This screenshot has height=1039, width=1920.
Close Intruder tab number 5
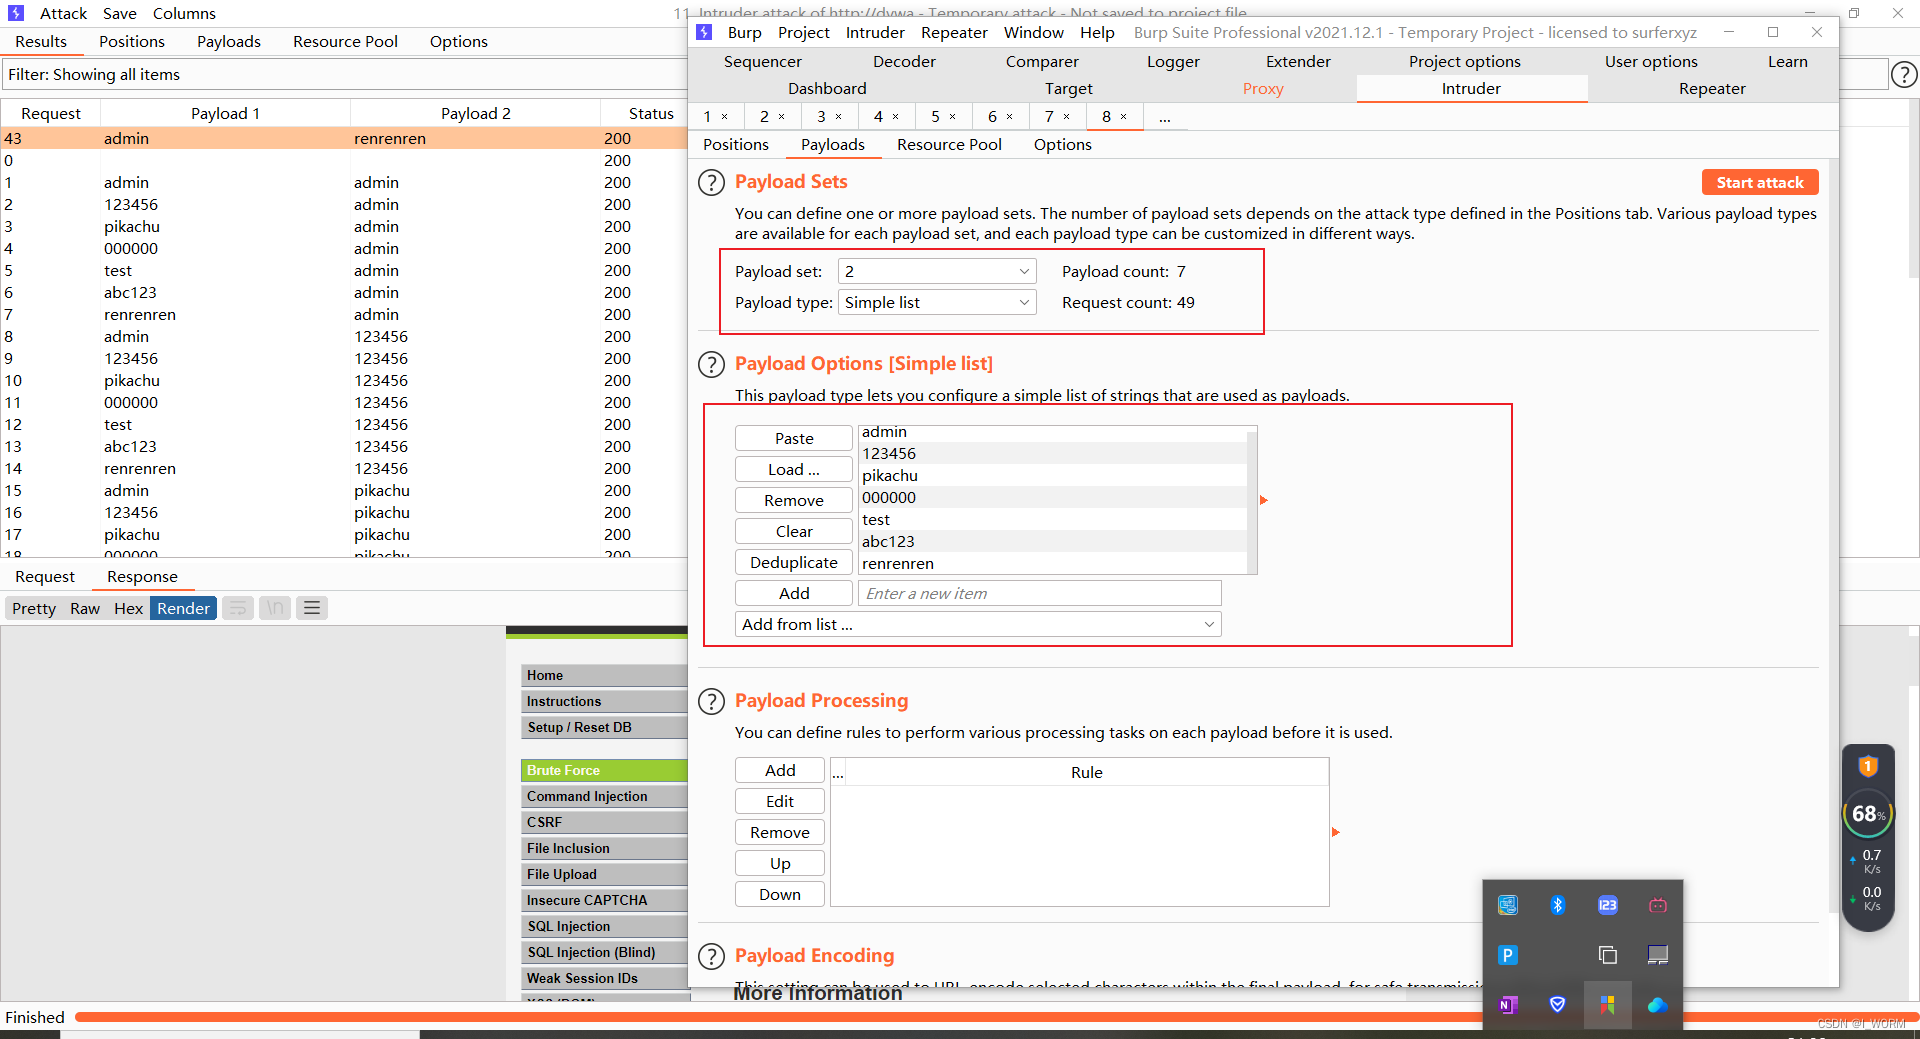coord(953,117)
